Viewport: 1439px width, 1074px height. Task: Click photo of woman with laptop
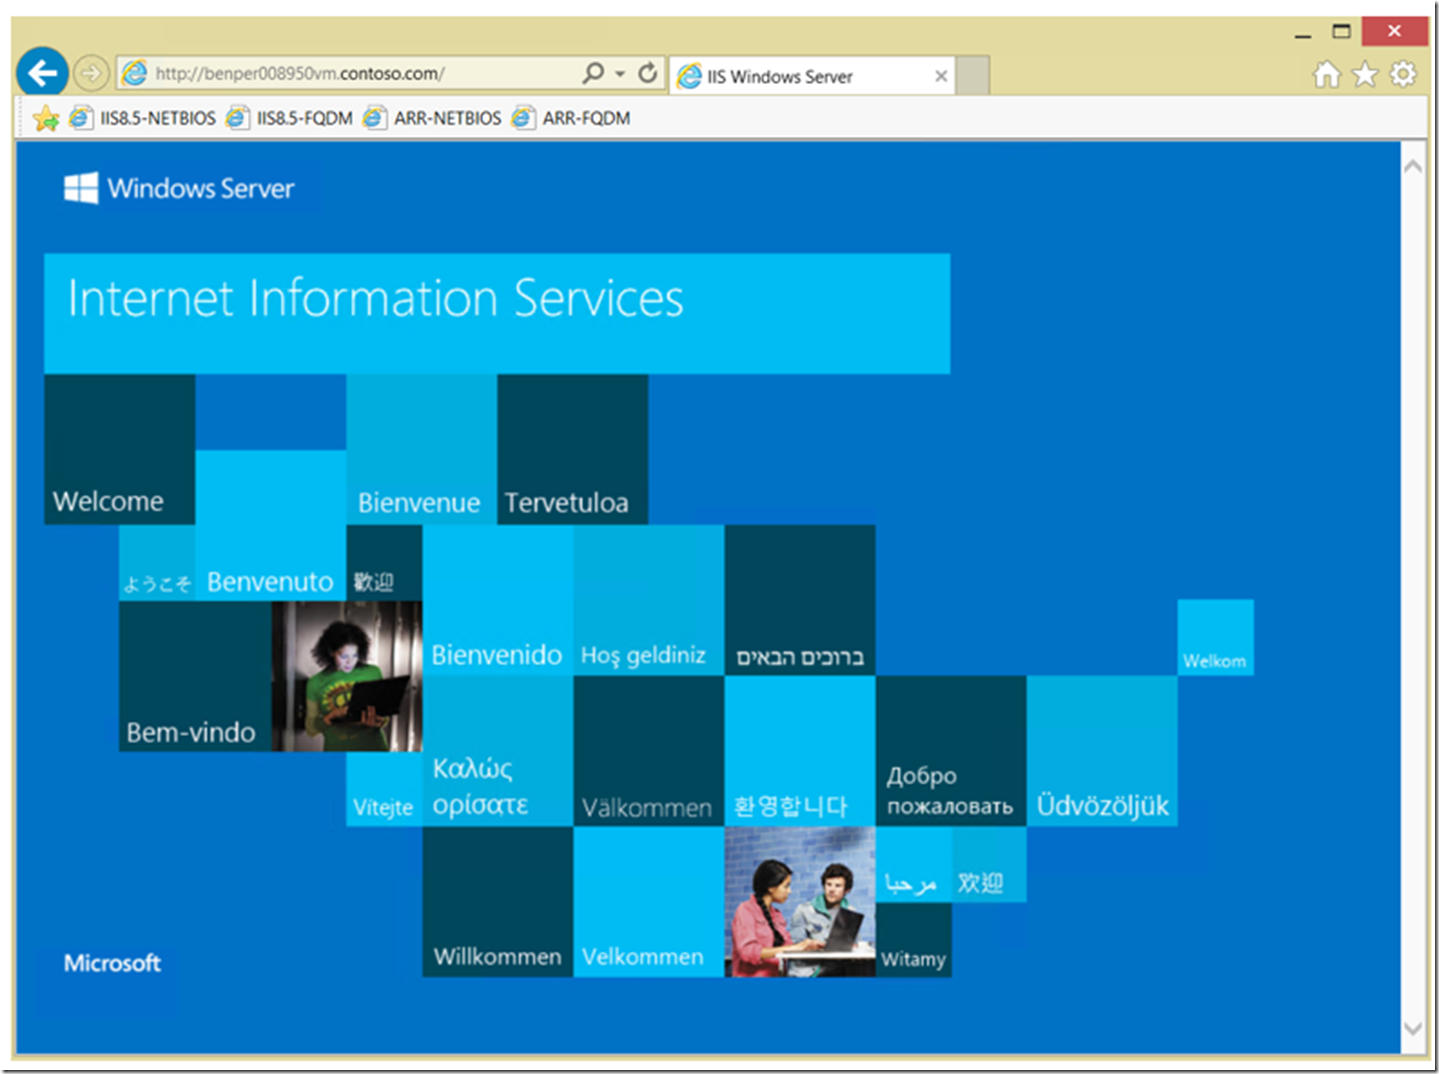click(346, 676)
